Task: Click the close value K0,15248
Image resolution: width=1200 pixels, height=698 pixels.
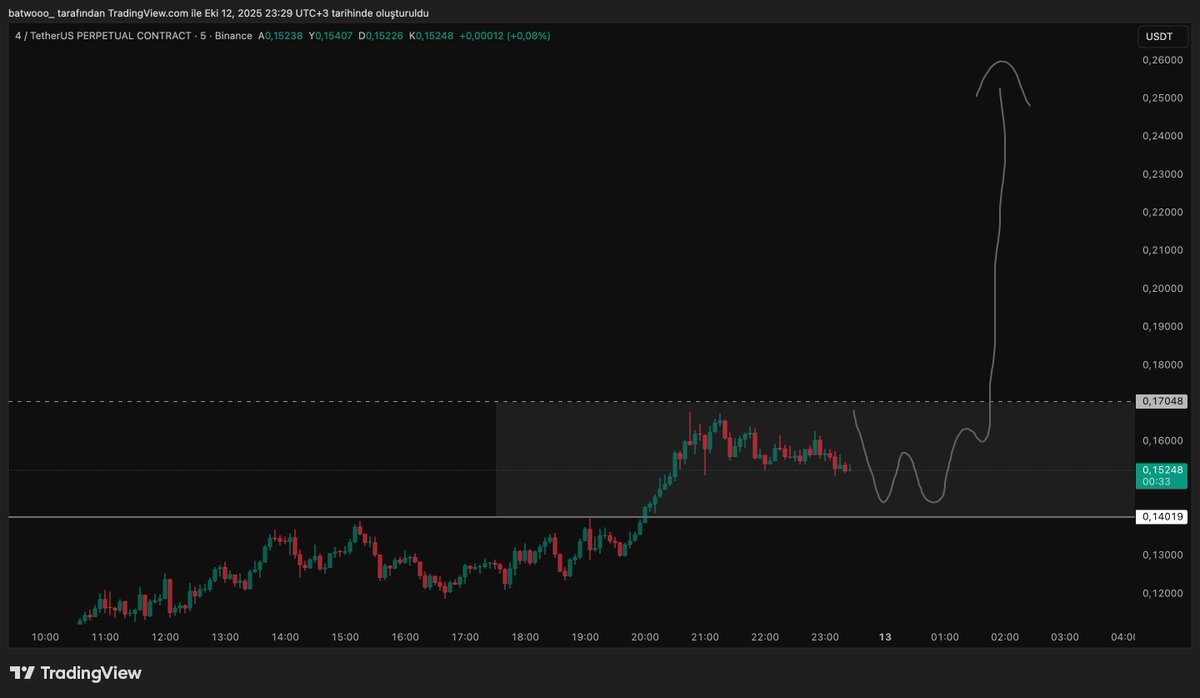Action: (432, 36)
